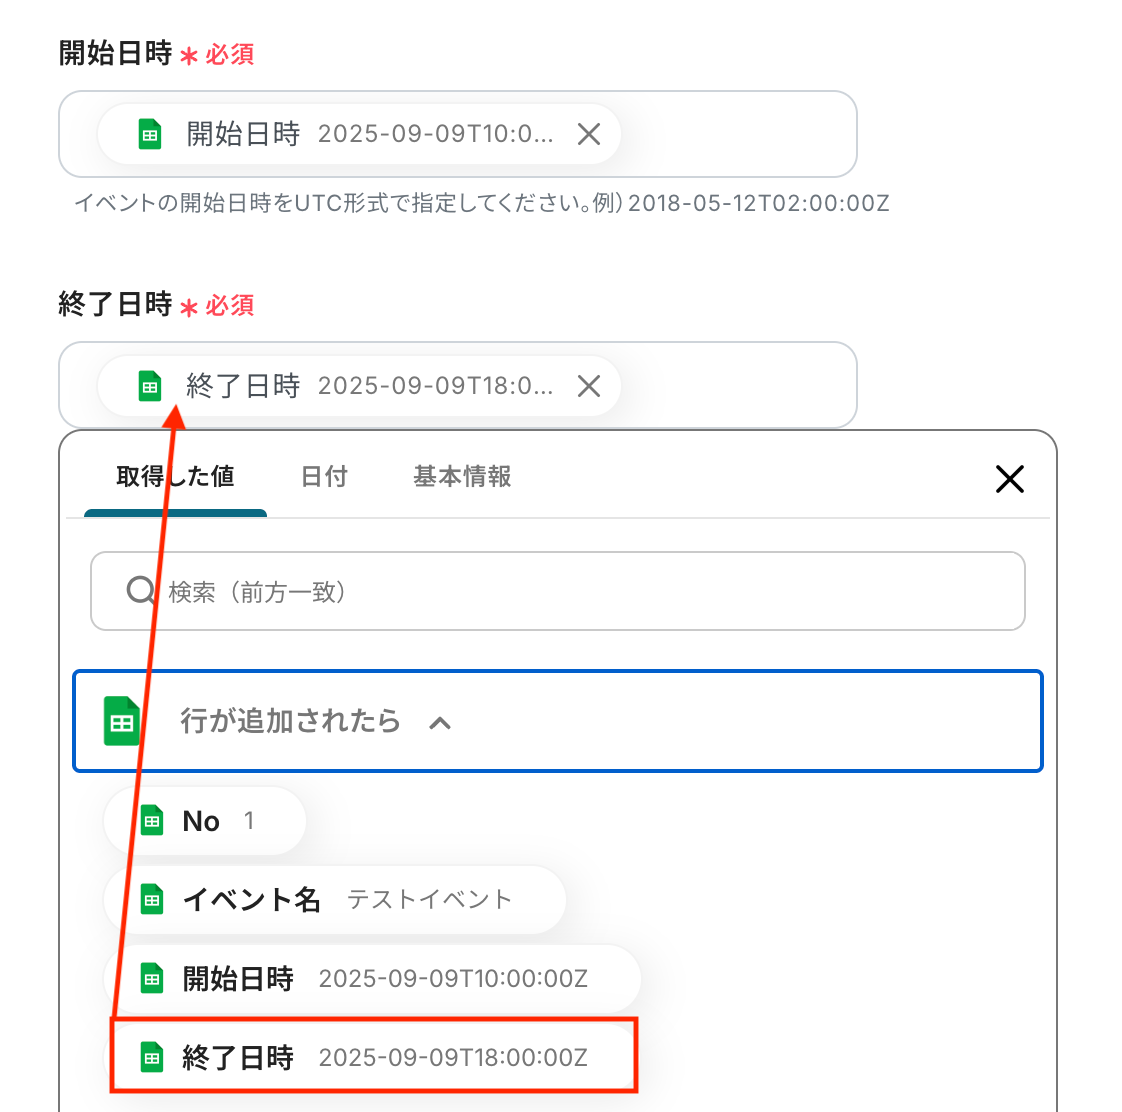Remove the 開始日時 chip with its X icon
This screenshot has width=1122, height=1112.
(589, 134)
